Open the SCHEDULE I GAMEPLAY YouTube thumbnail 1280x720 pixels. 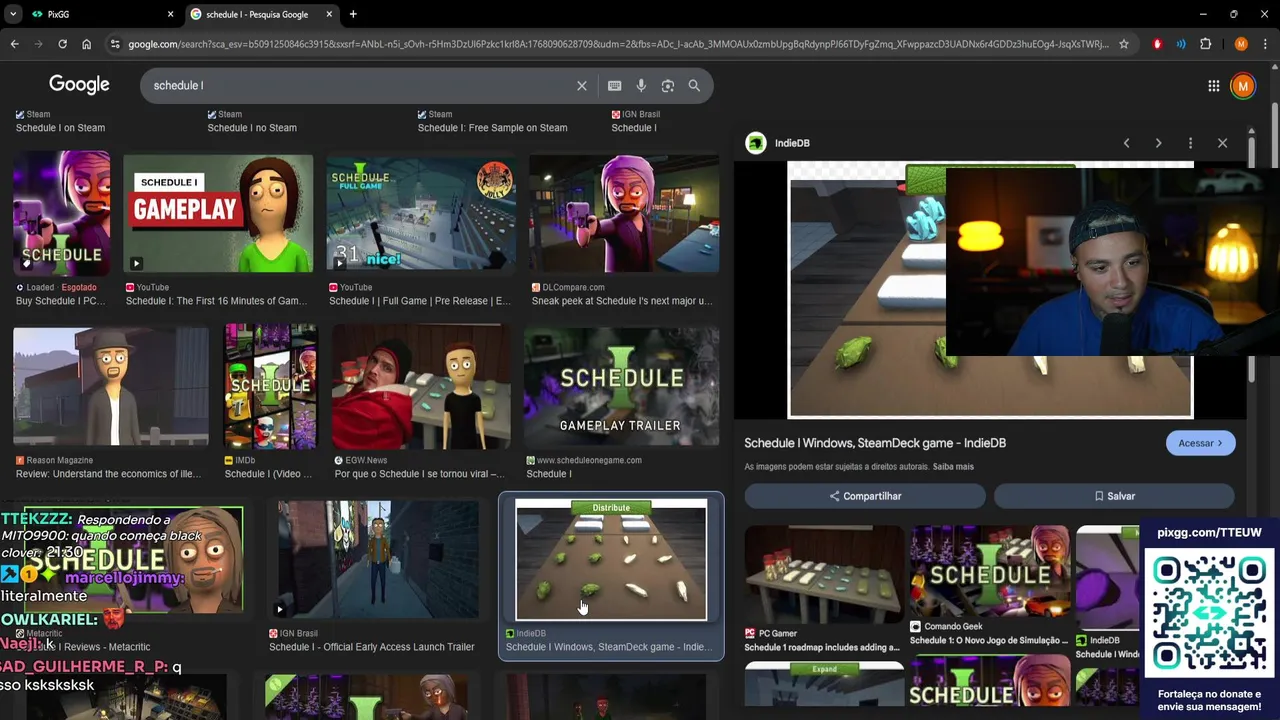point(218,213)
